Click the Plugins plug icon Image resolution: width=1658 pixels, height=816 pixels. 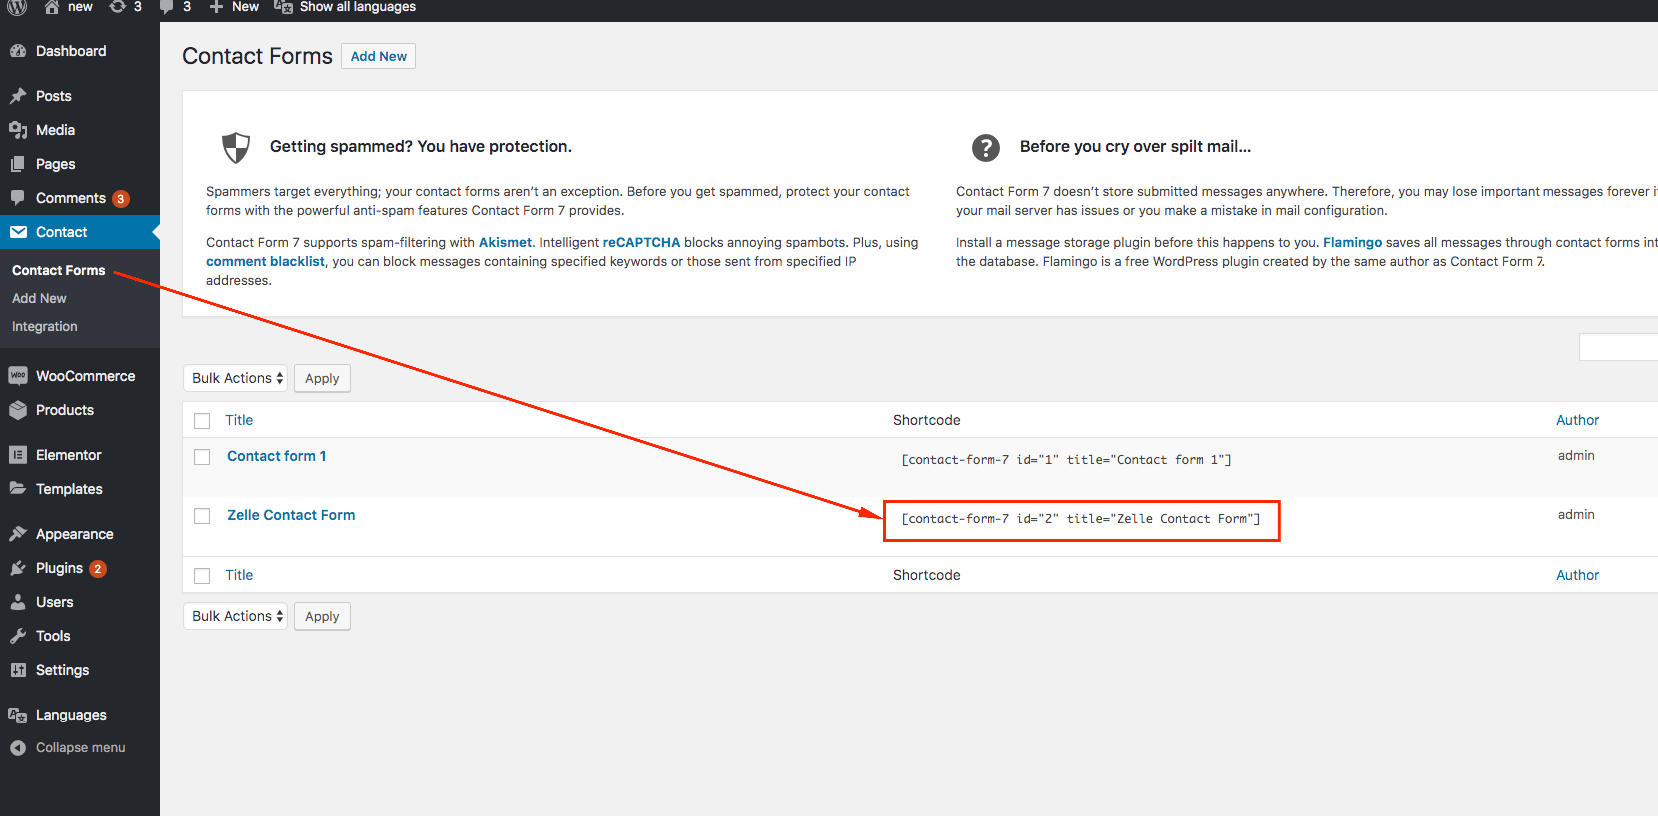pyautogui.click(x=18, y=568)
